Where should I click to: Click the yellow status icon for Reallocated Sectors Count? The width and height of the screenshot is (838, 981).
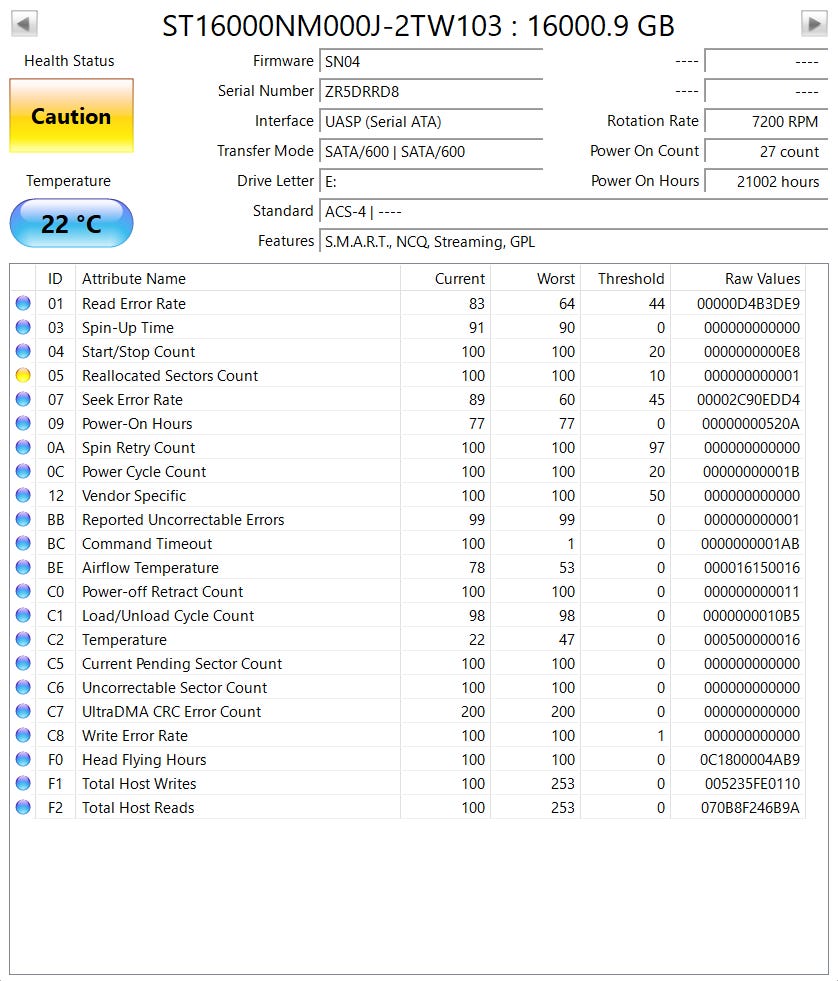(x=23, y=376)
